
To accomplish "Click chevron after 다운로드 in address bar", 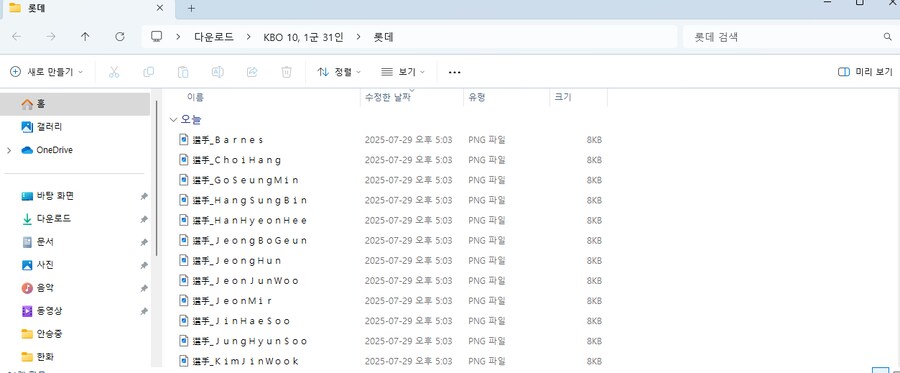I will 248,37.
